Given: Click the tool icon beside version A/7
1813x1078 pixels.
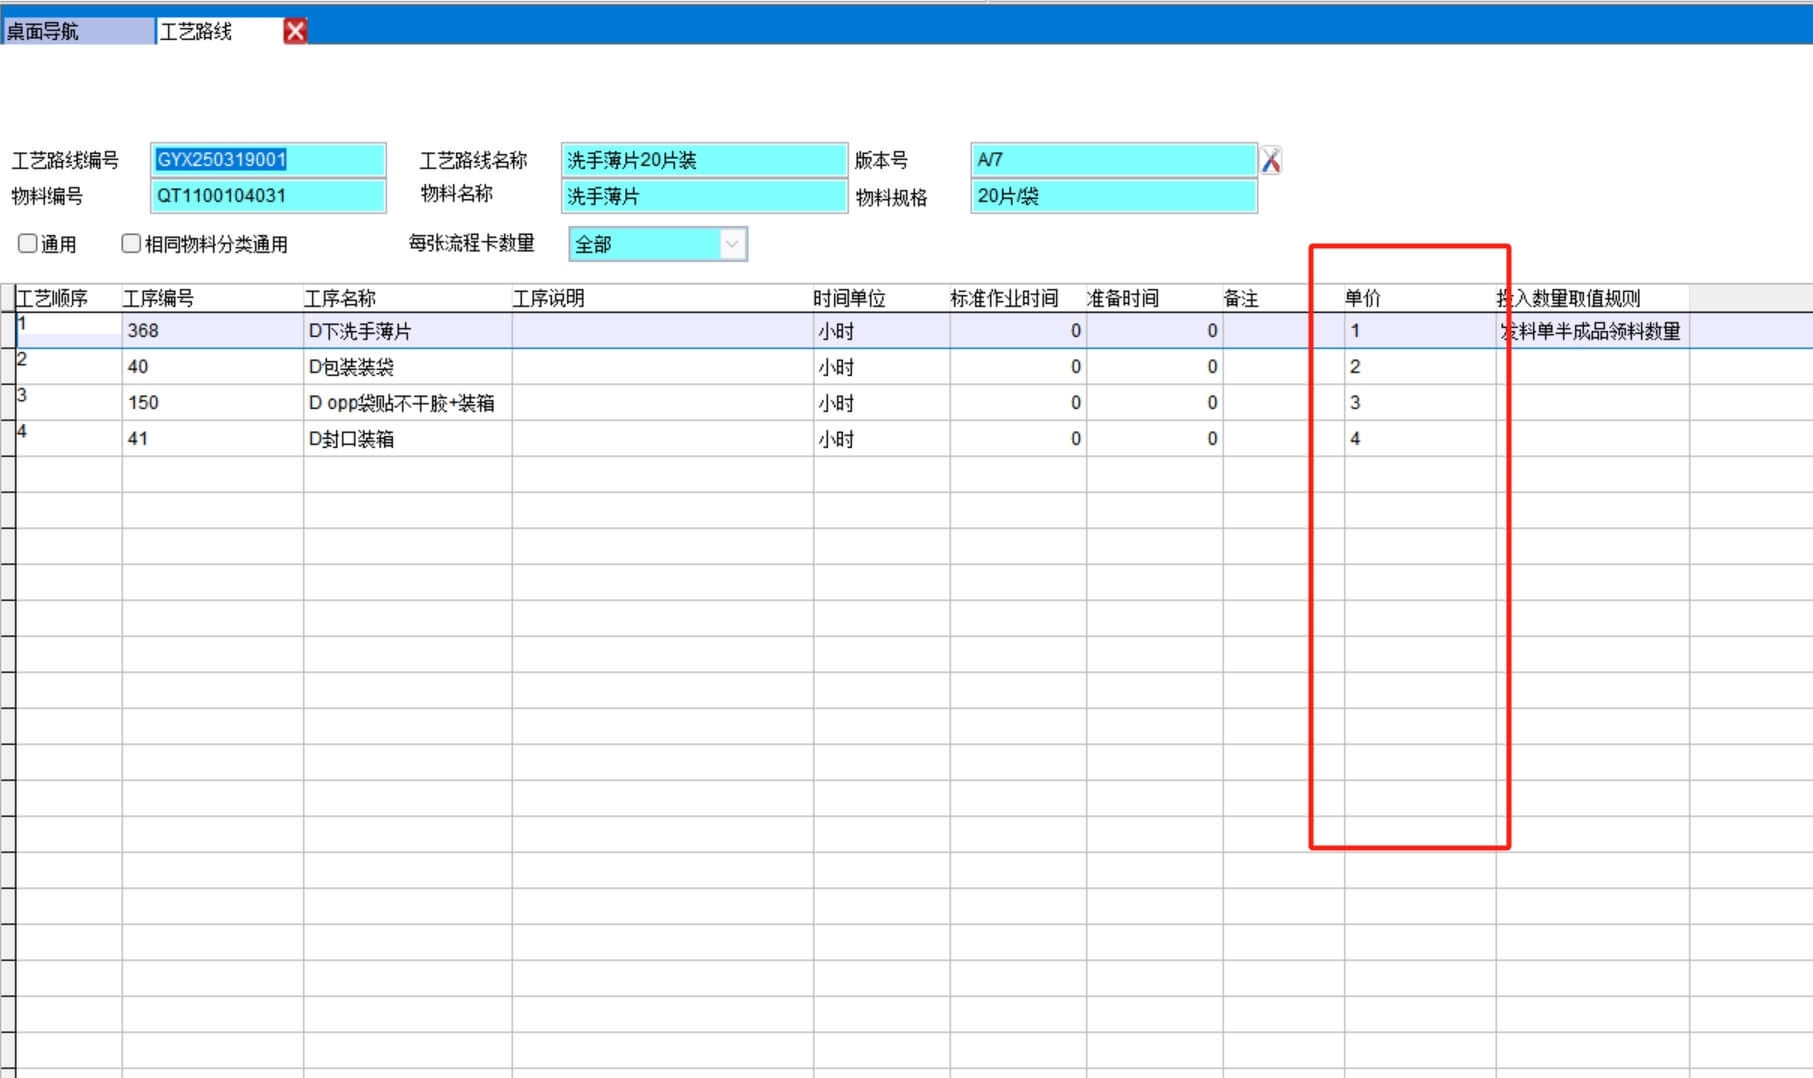Looking at the screenshot, I should click(x=1270, y=160).
